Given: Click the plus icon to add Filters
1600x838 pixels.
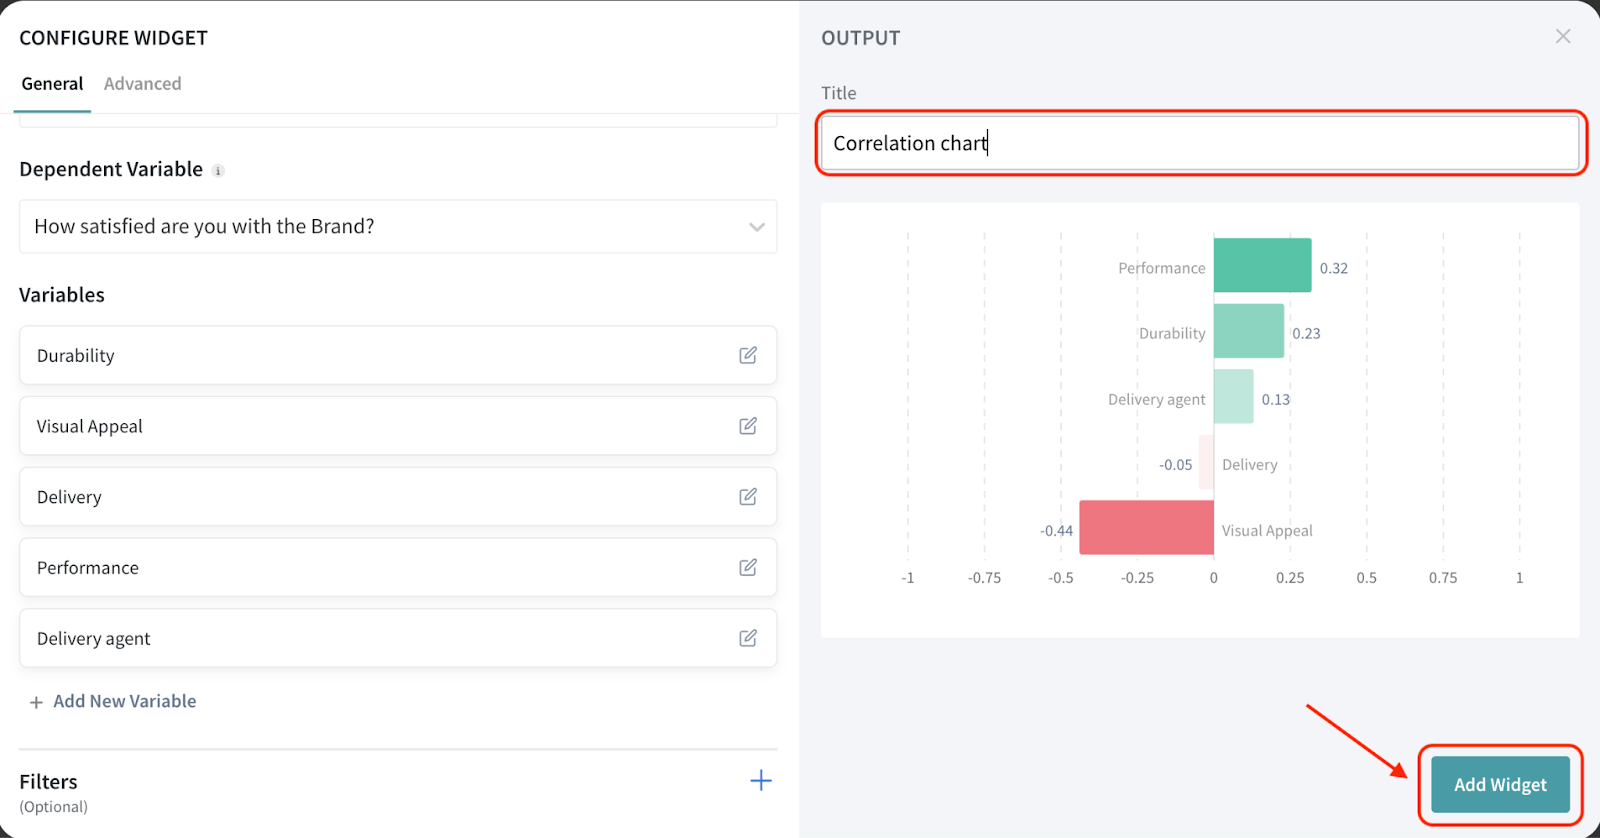Looking at the screenshot, I should click(x=761, y=781).
